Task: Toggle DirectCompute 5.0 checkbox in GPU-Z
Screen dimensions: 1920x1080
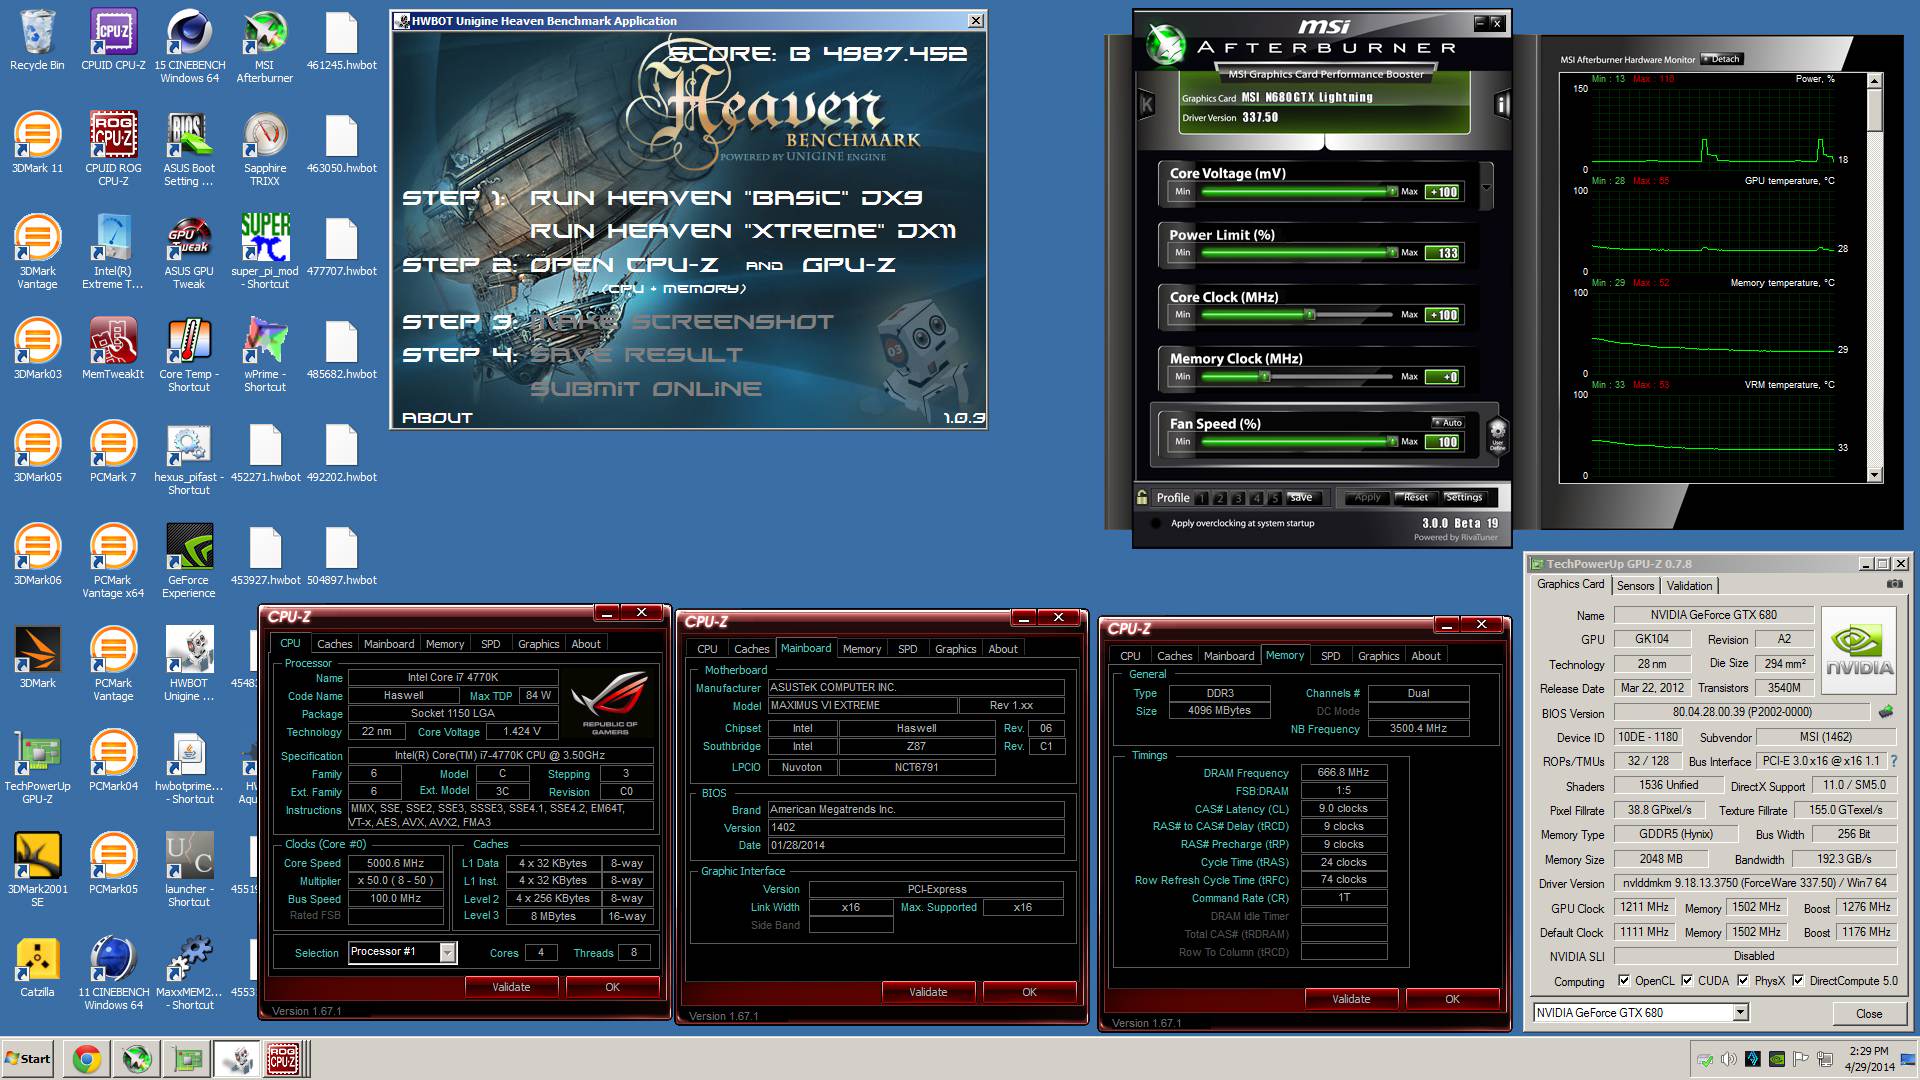Action: click(x=1798, y=980)
